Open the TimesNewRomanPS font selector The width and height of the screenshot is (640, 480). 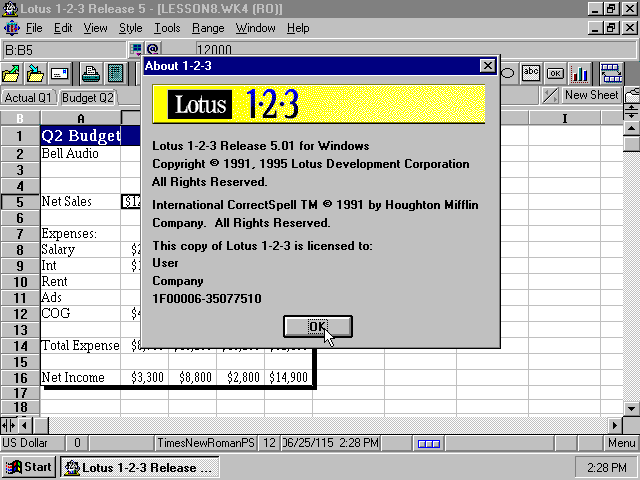pyautogui.click(x=206, y=443)
